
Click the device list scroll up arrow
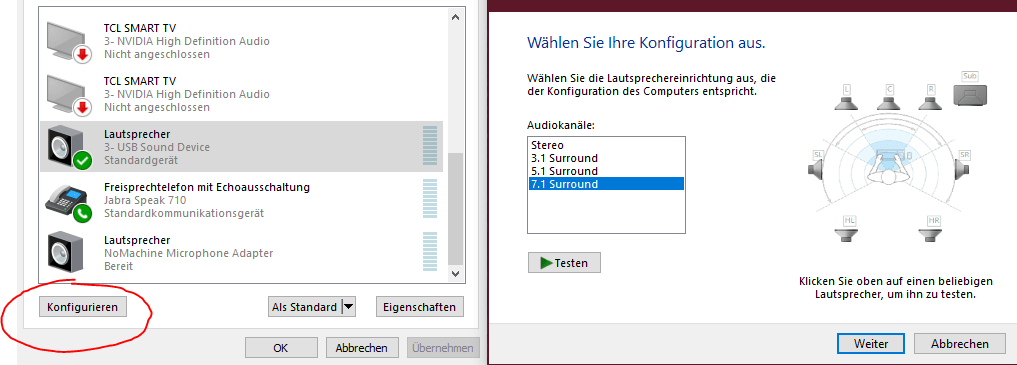(455, 17)
